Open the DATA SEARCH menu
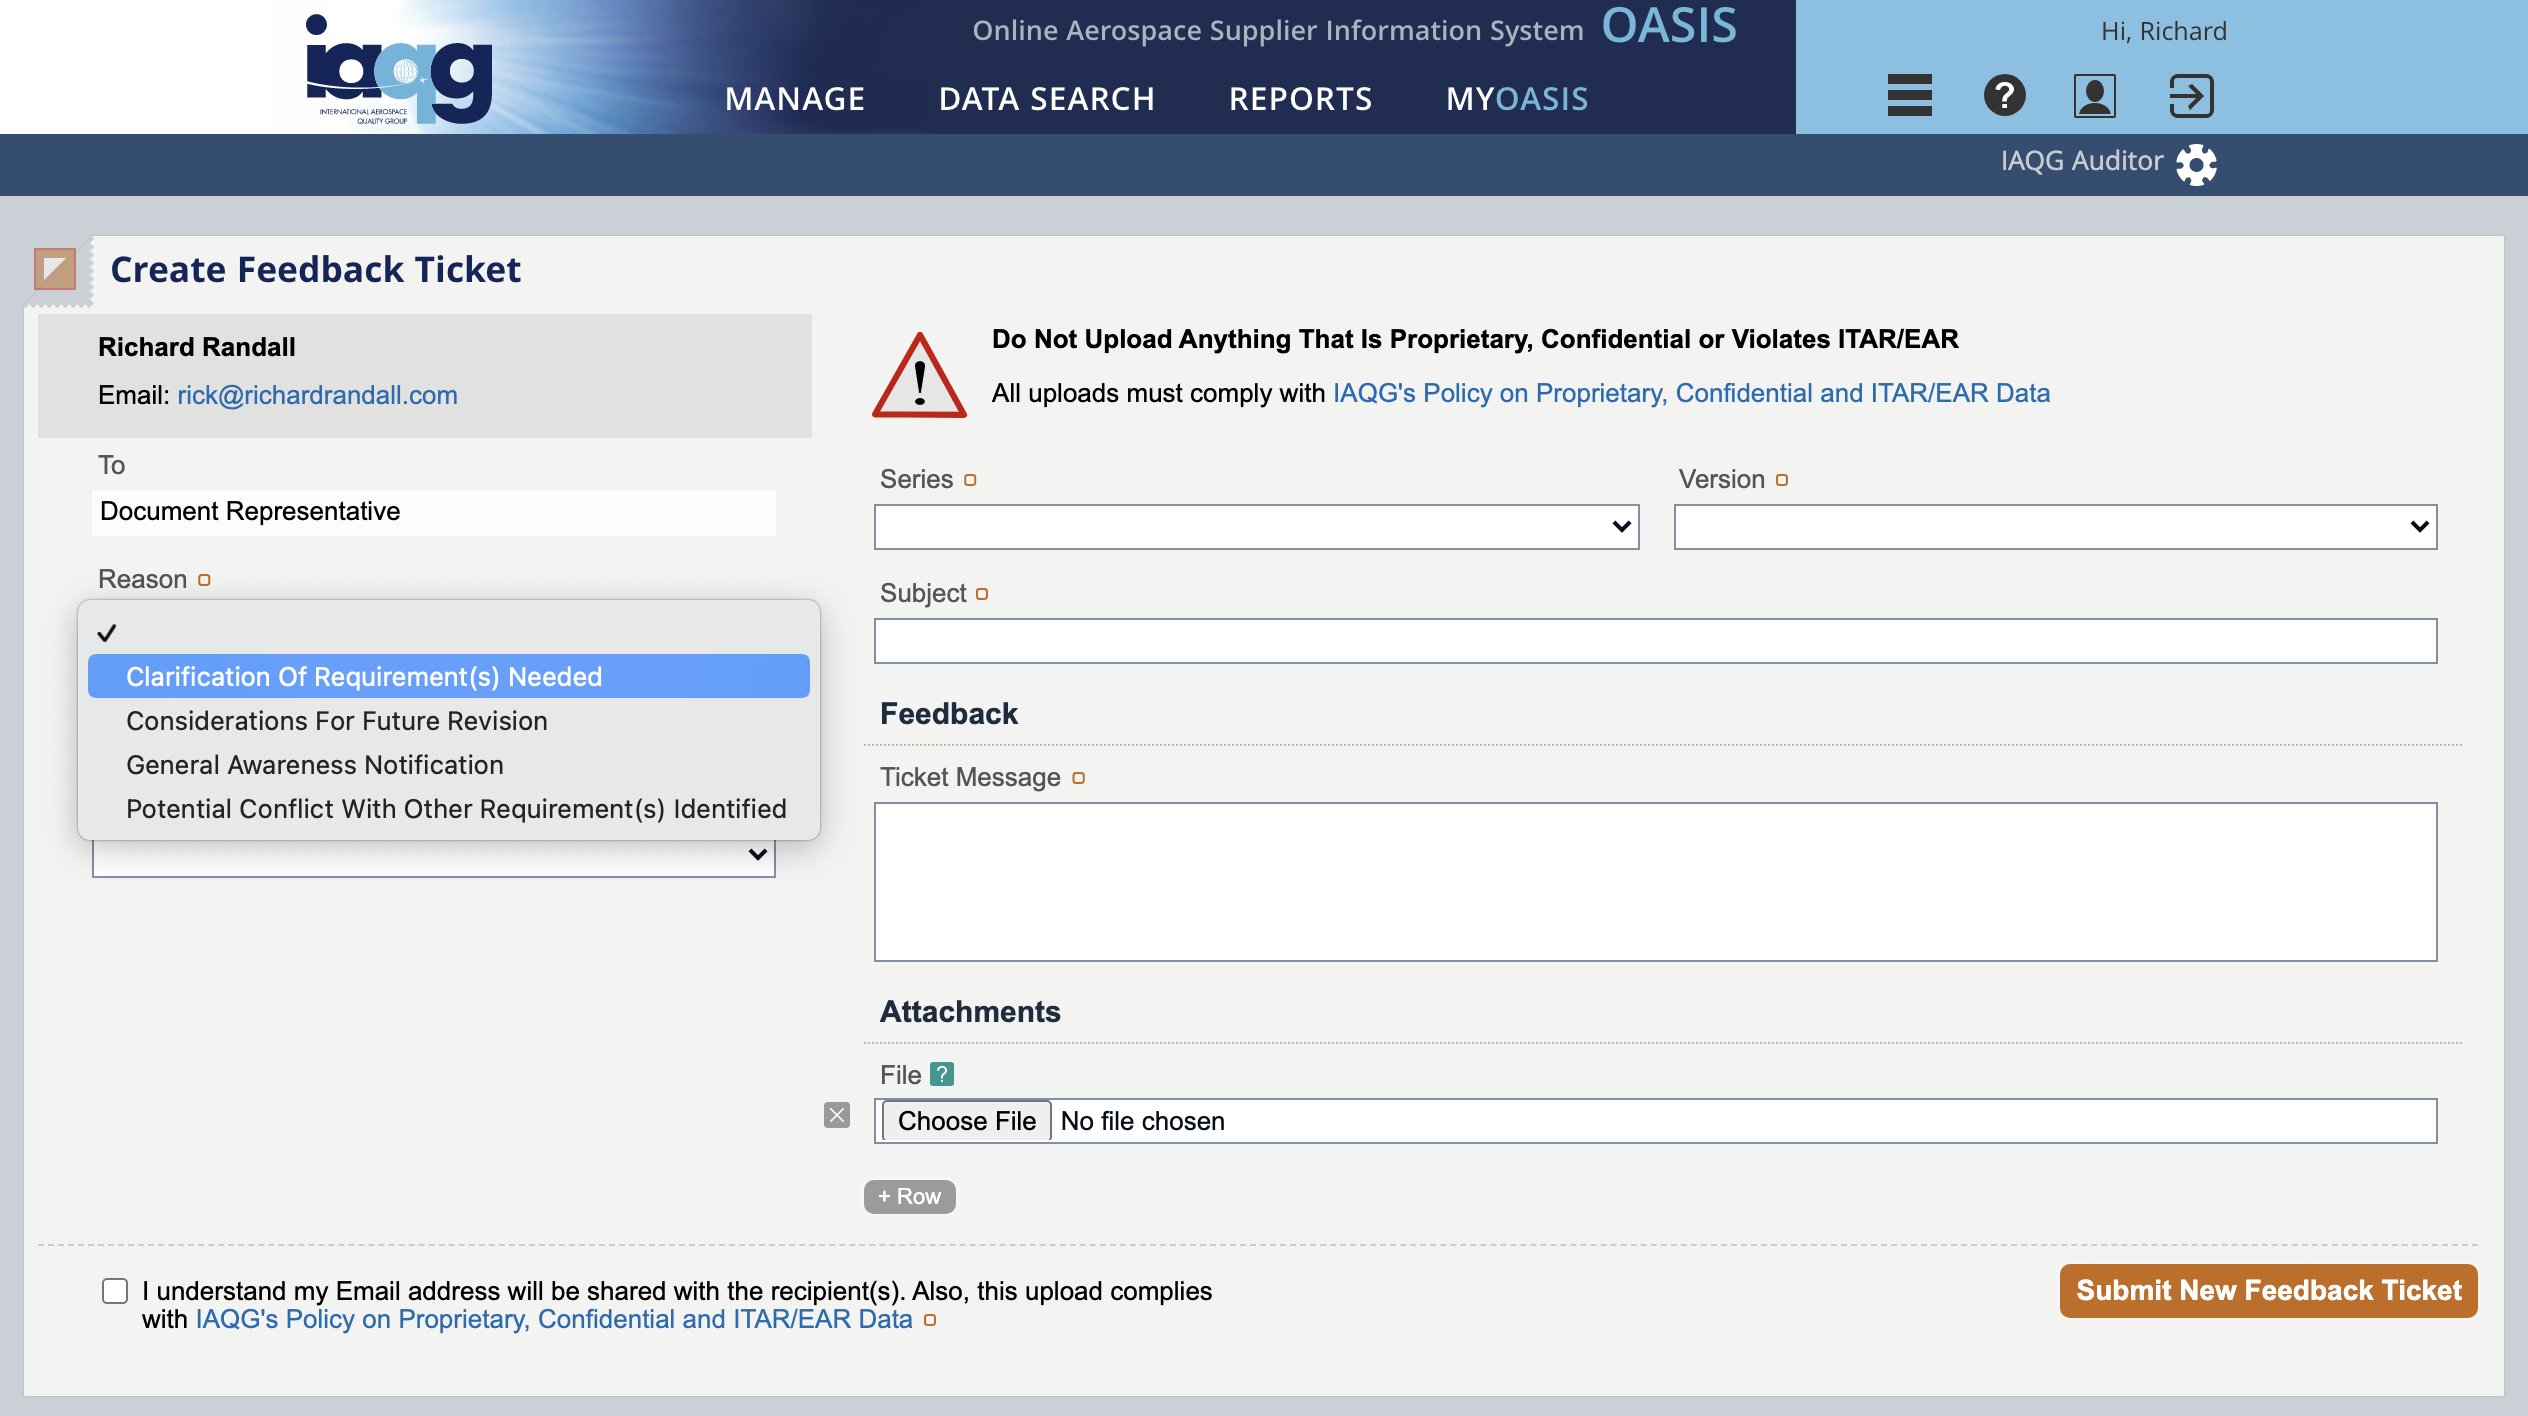 (1047, 98)
